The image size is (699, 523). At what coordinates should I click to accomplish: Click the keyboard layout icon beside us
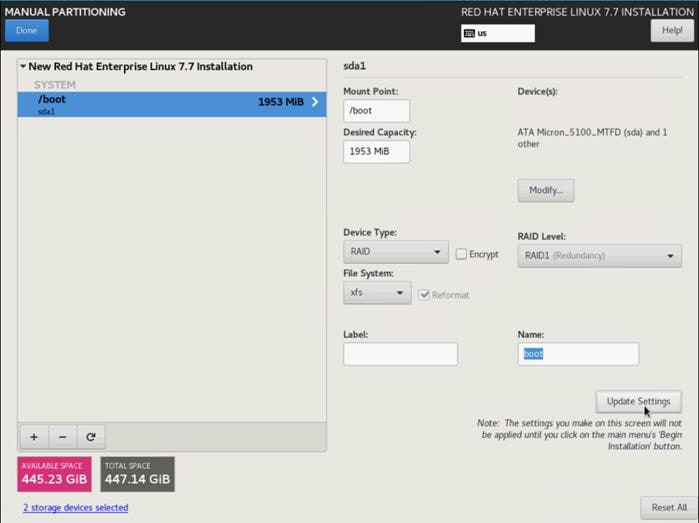pos(469,33)
